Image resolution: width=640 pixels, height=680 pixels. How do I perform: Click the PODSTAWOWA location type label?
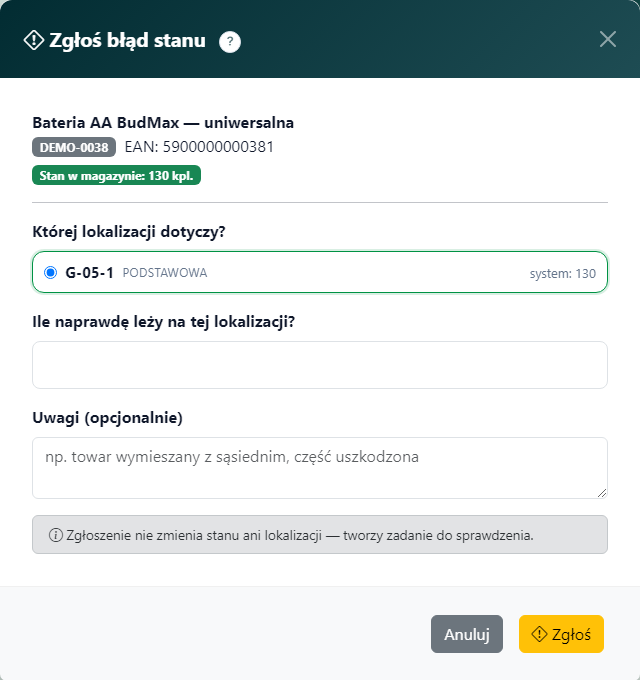[x=165, y=273]
